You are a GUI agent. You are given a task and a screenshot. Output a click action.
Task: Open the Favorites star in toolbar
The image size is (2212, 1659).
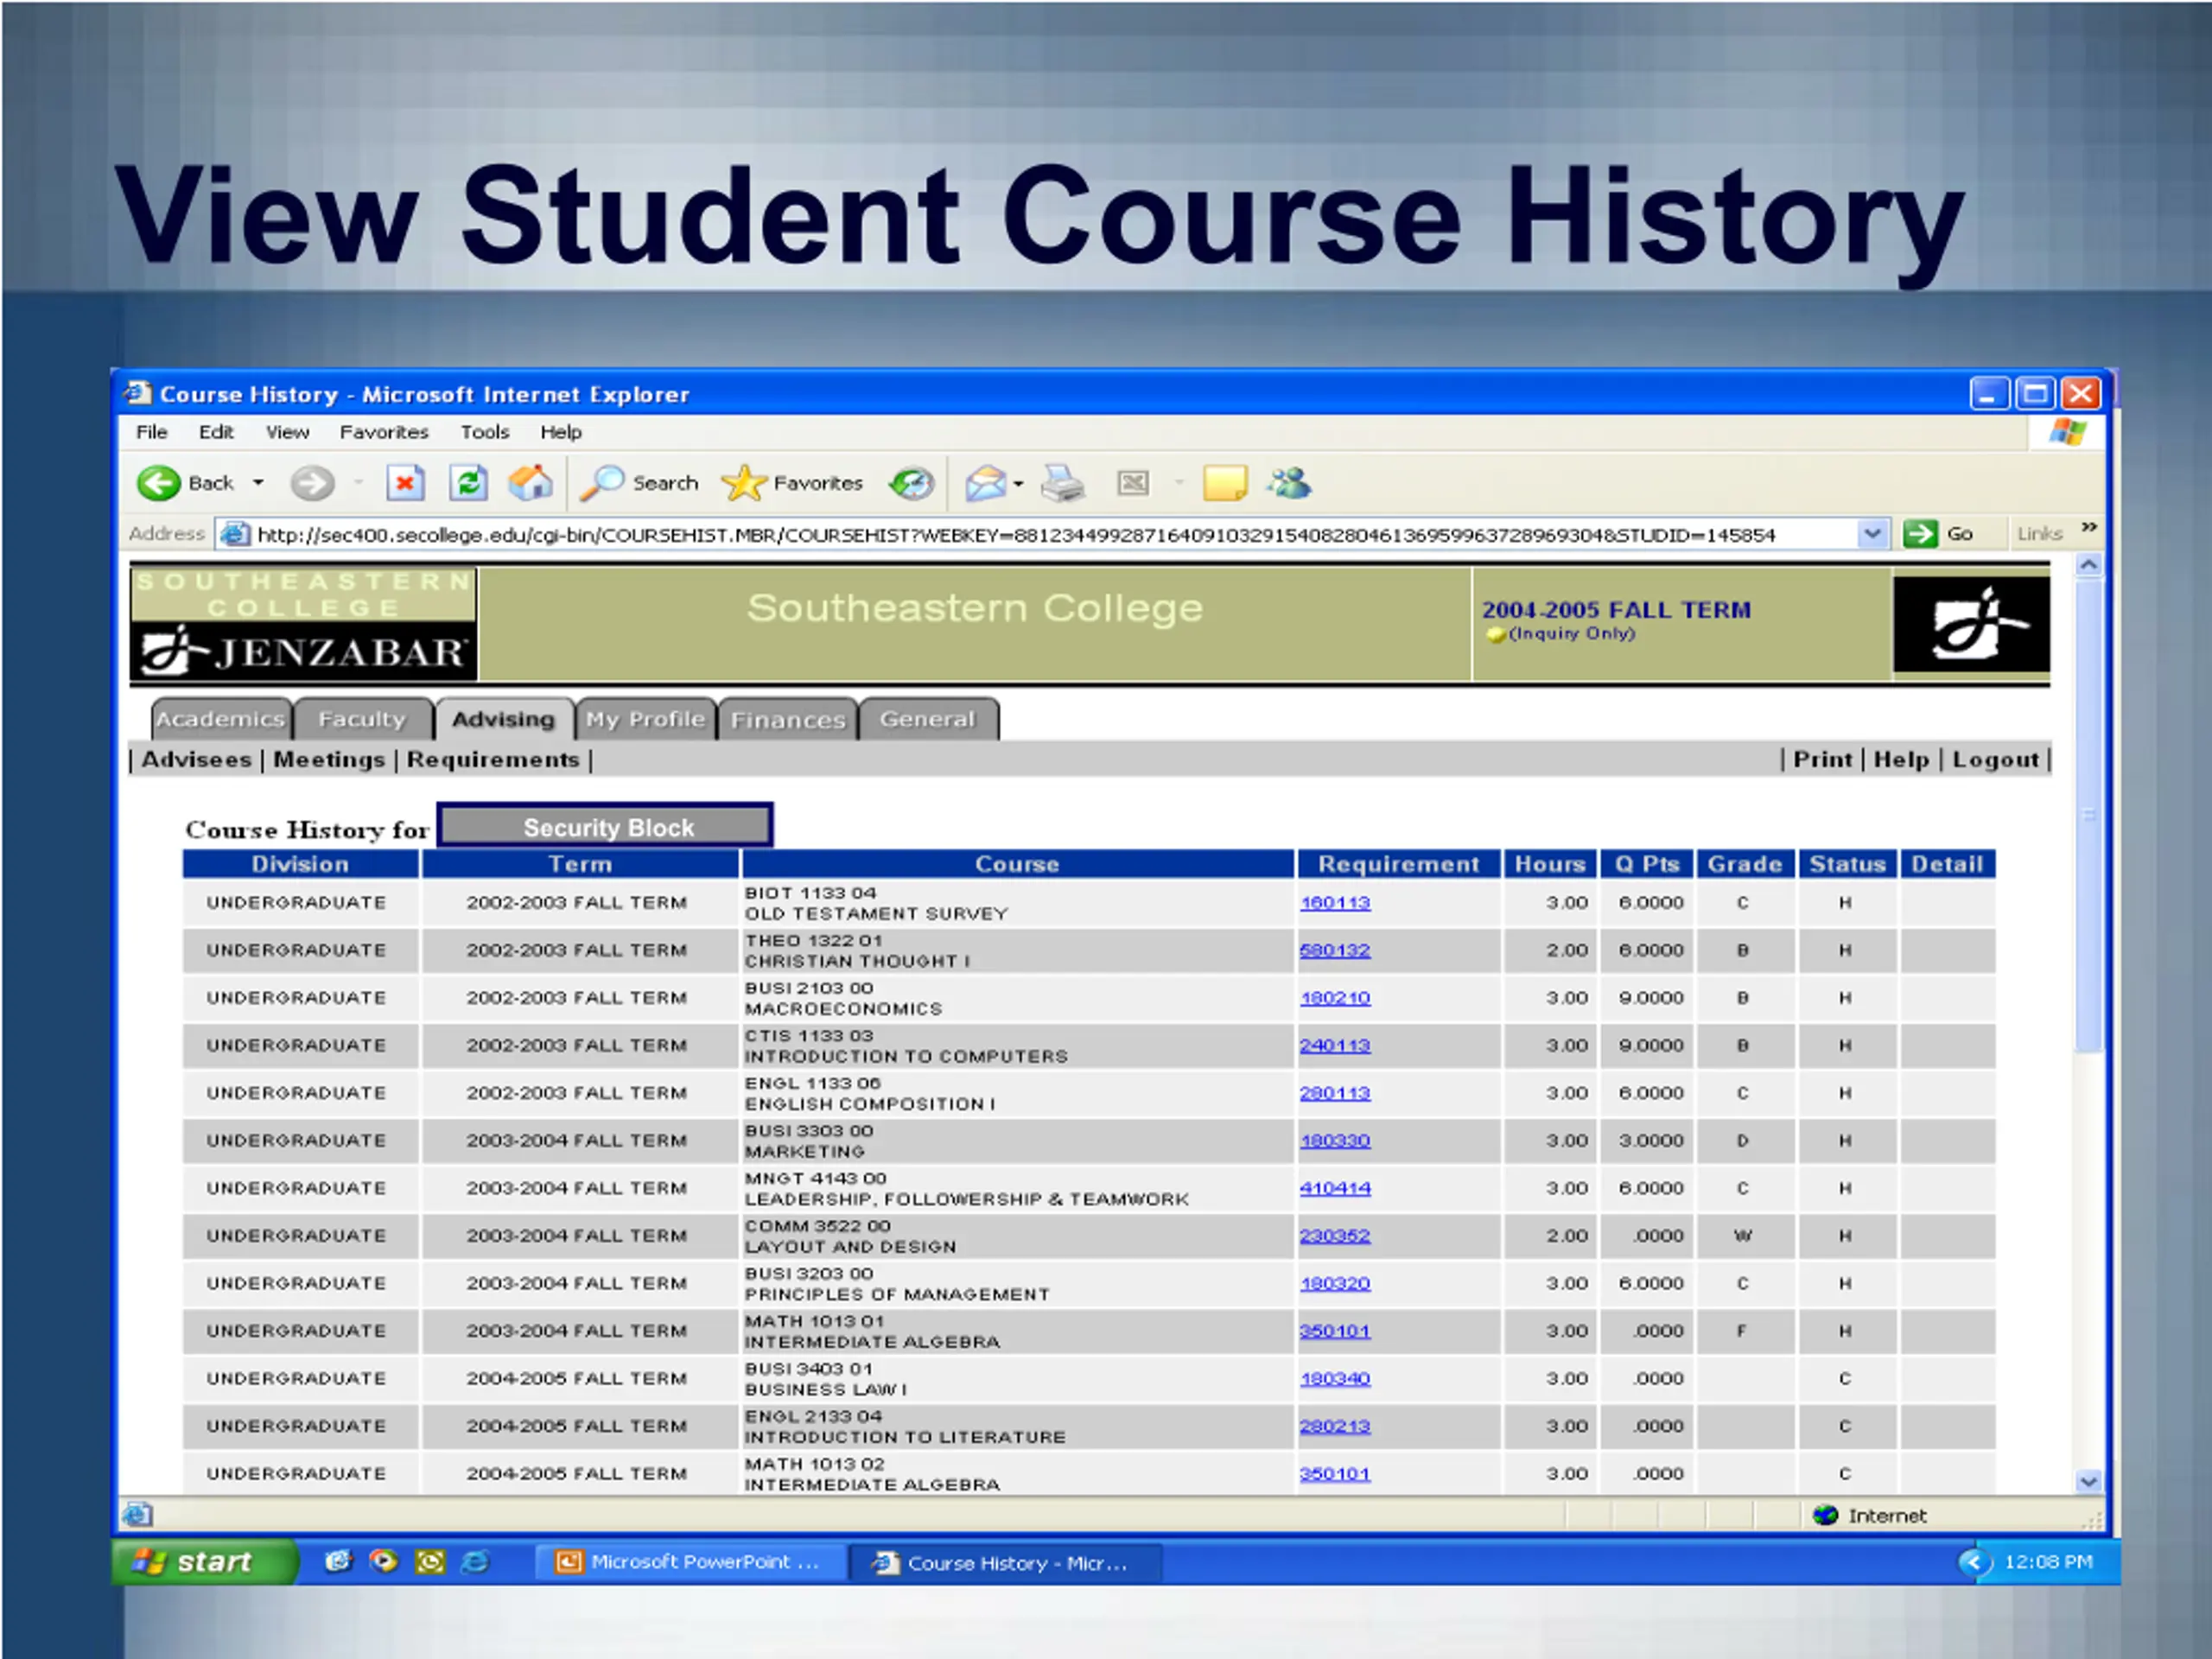(x=743, y=484)
